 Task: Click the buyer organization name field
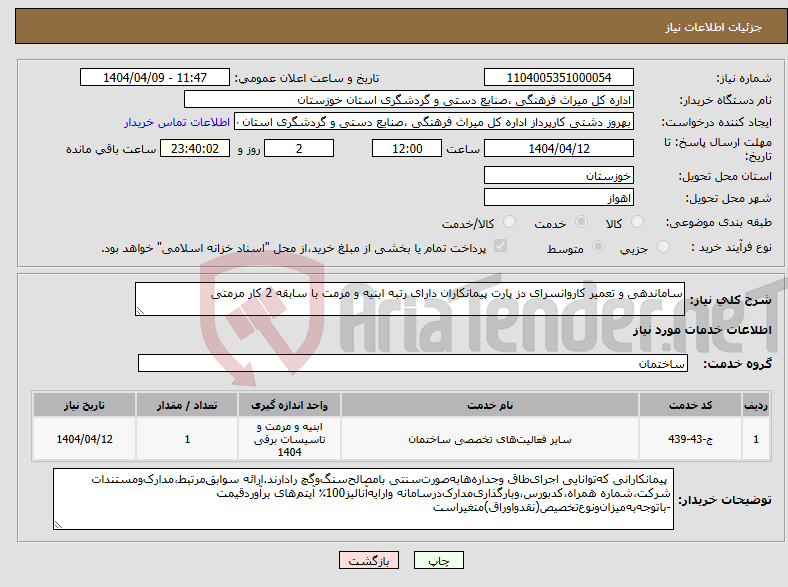(409, 100)
